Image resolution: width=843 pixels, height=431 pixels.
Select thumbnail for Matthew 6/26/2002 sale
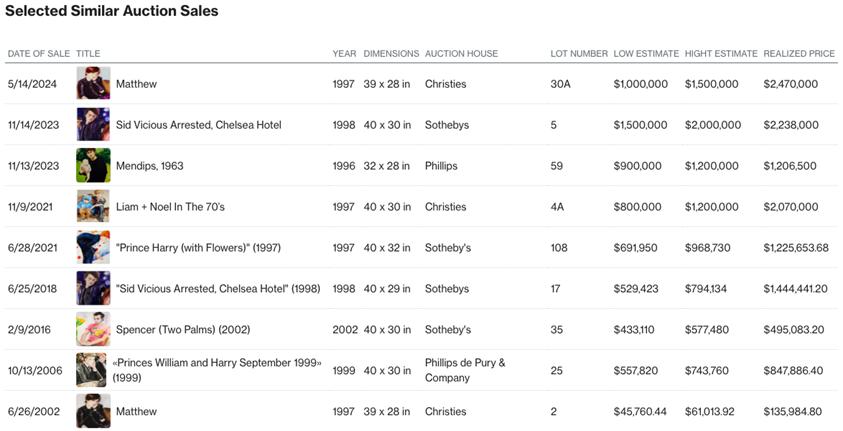coord(93,411)
